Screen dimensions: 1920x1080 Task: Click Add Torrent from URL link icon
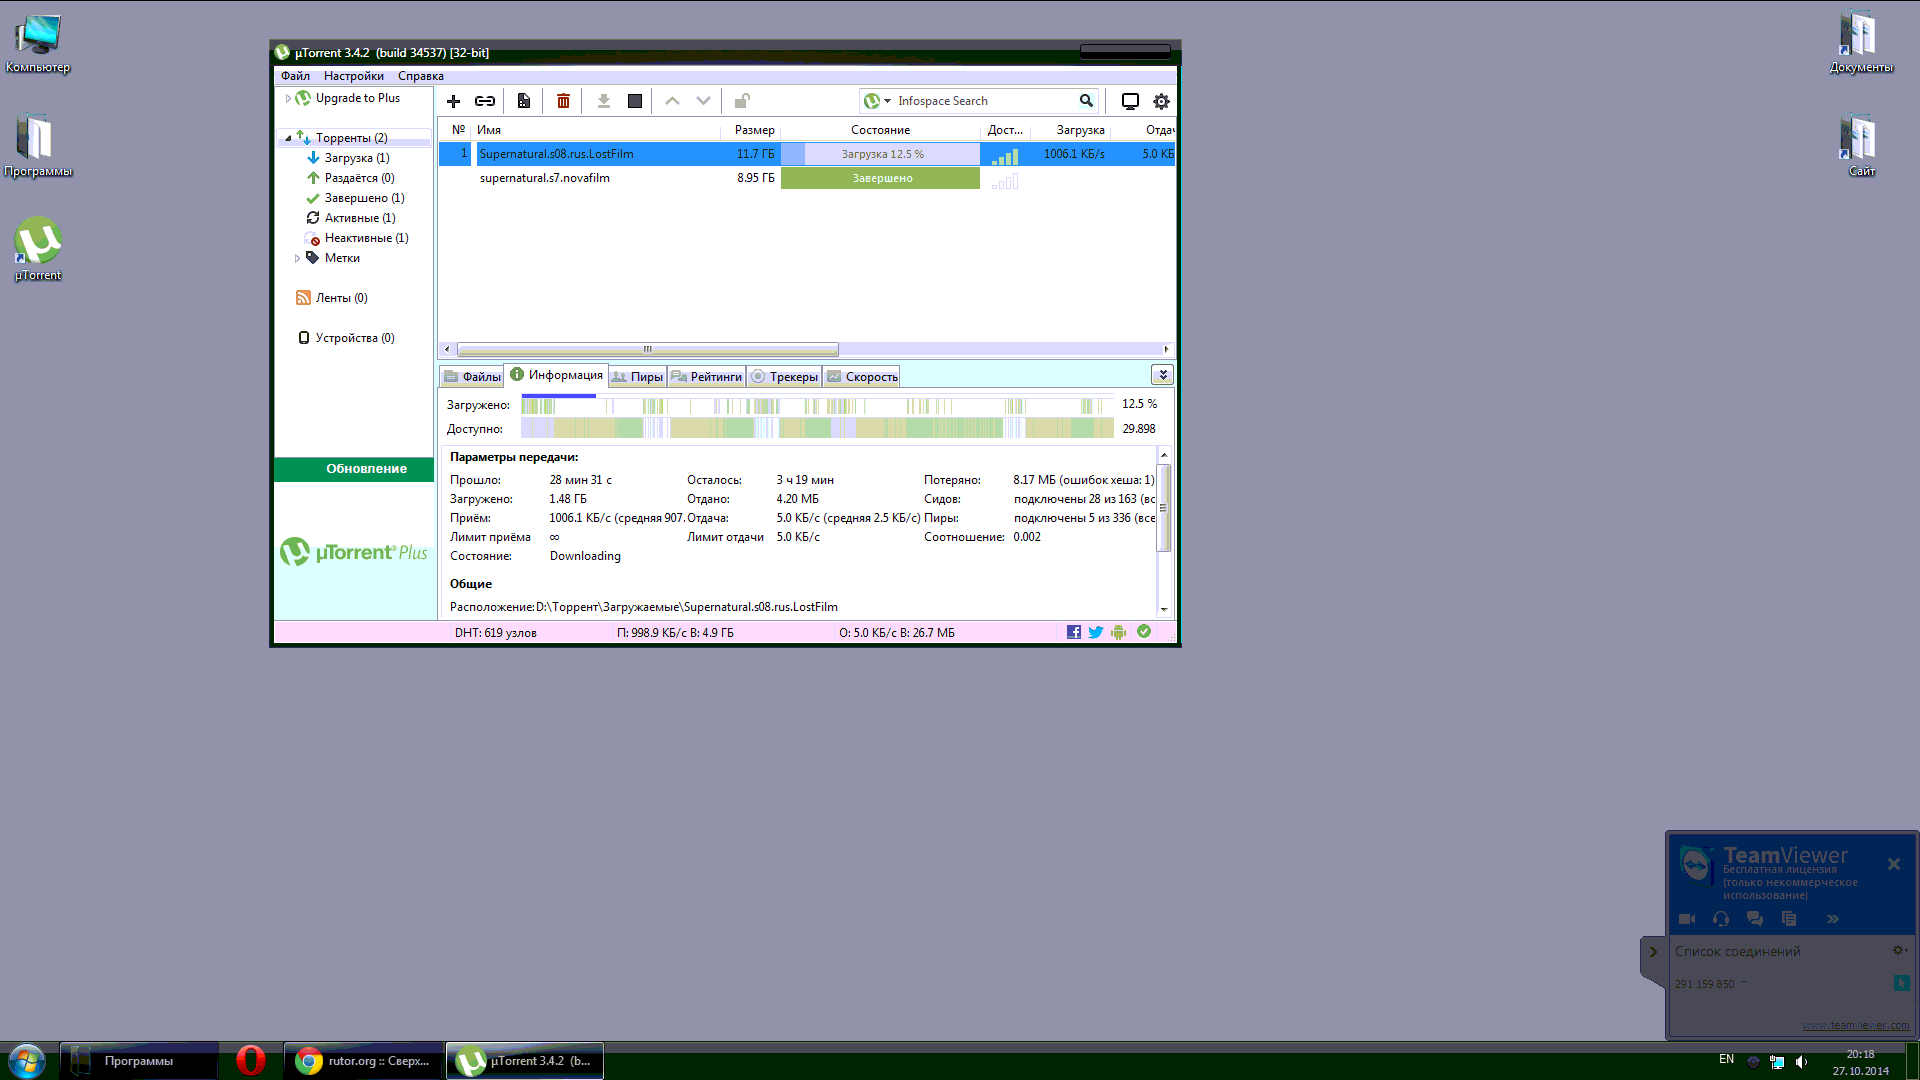485,101
